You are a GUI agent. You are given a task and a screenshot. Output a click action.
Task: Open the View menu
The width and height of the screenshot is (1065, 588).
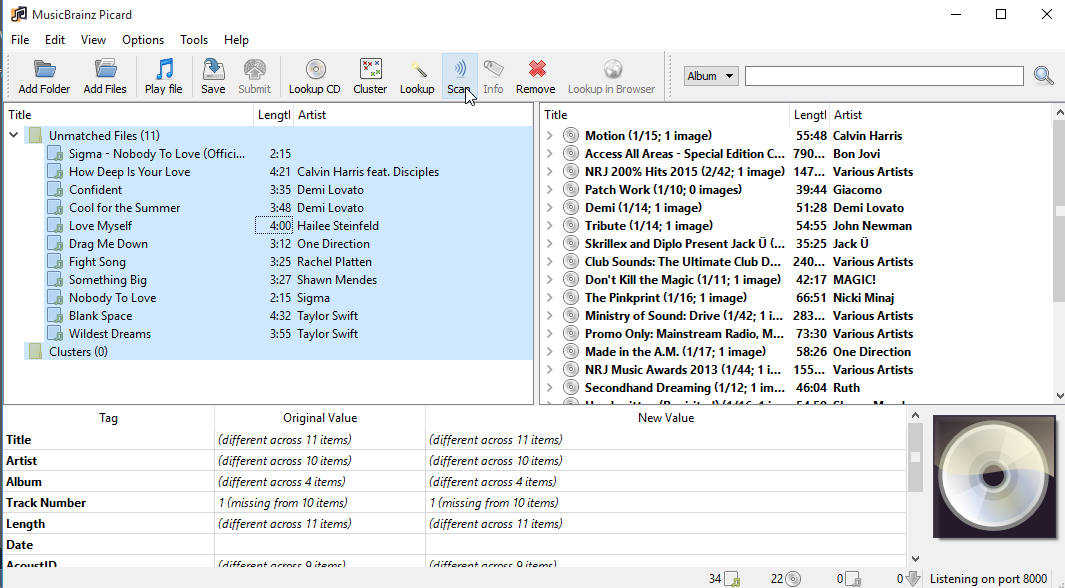click(93, 40)
